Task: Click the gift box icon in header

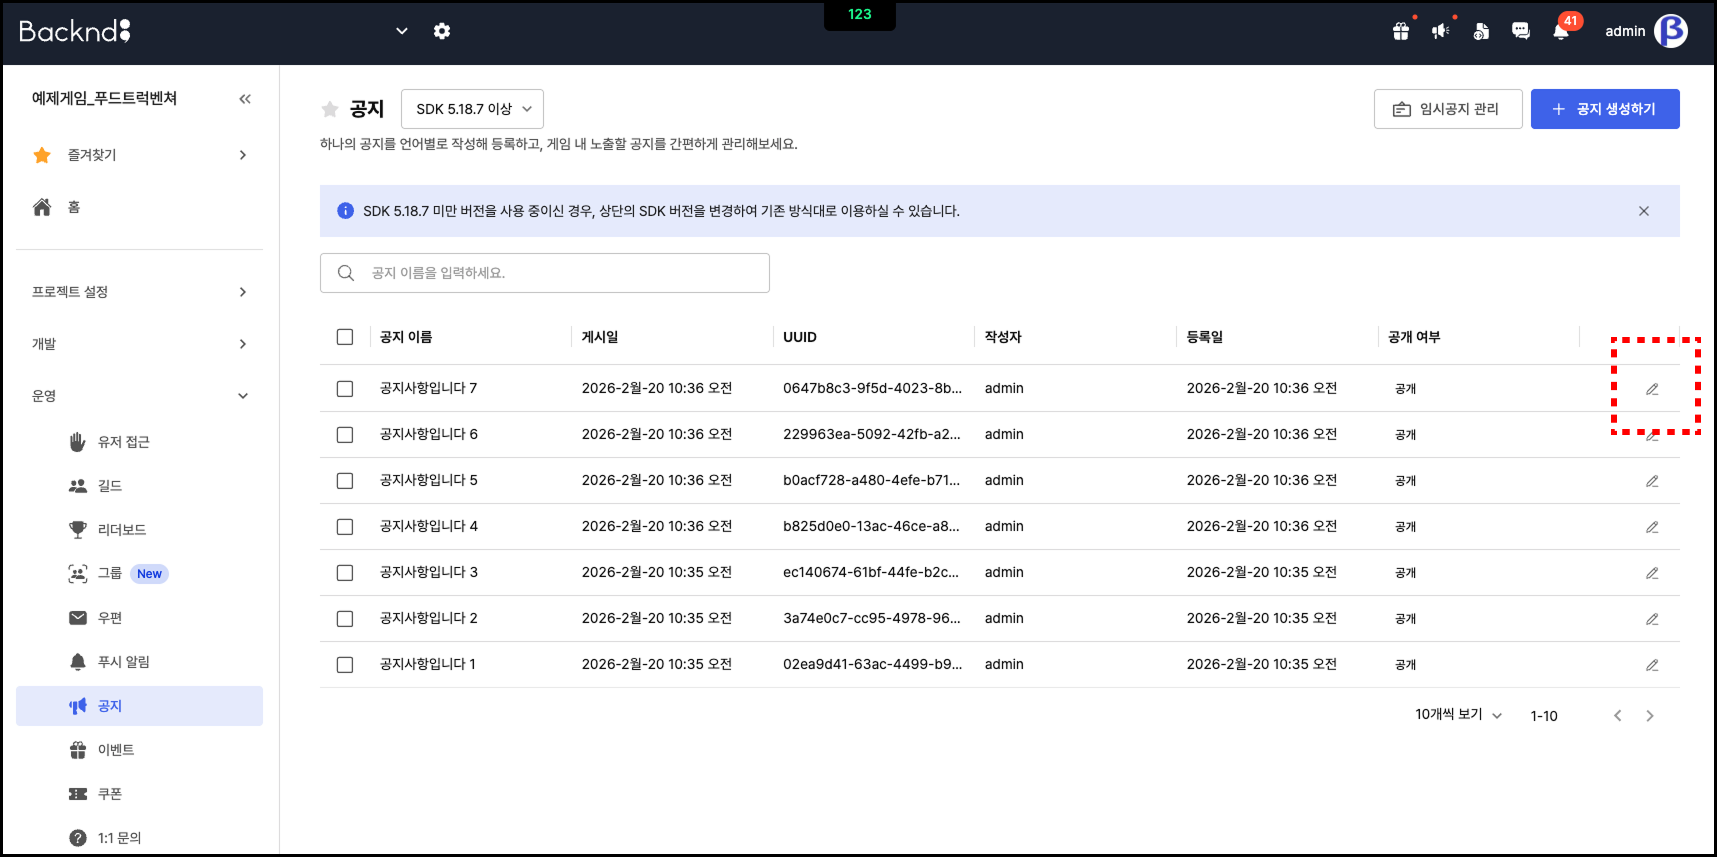Action: (x=1401, y=31)
